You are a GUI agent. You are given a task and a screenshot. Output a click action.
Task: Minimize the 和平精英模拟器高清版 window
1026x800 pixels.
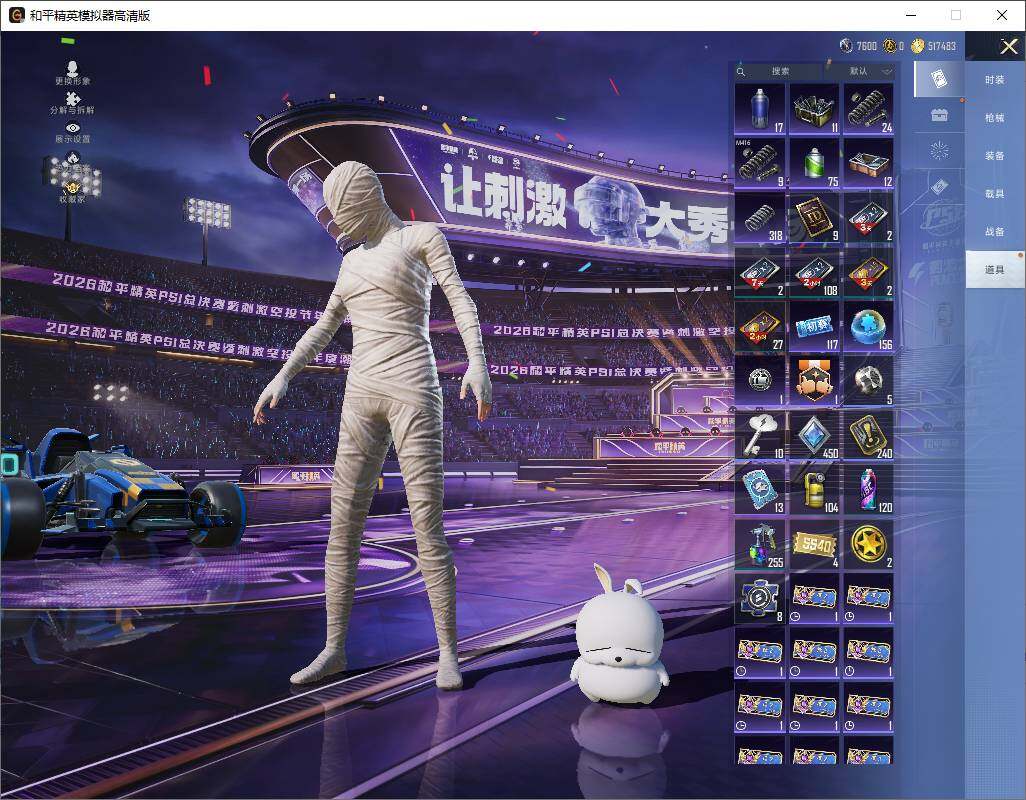[911, 15]
